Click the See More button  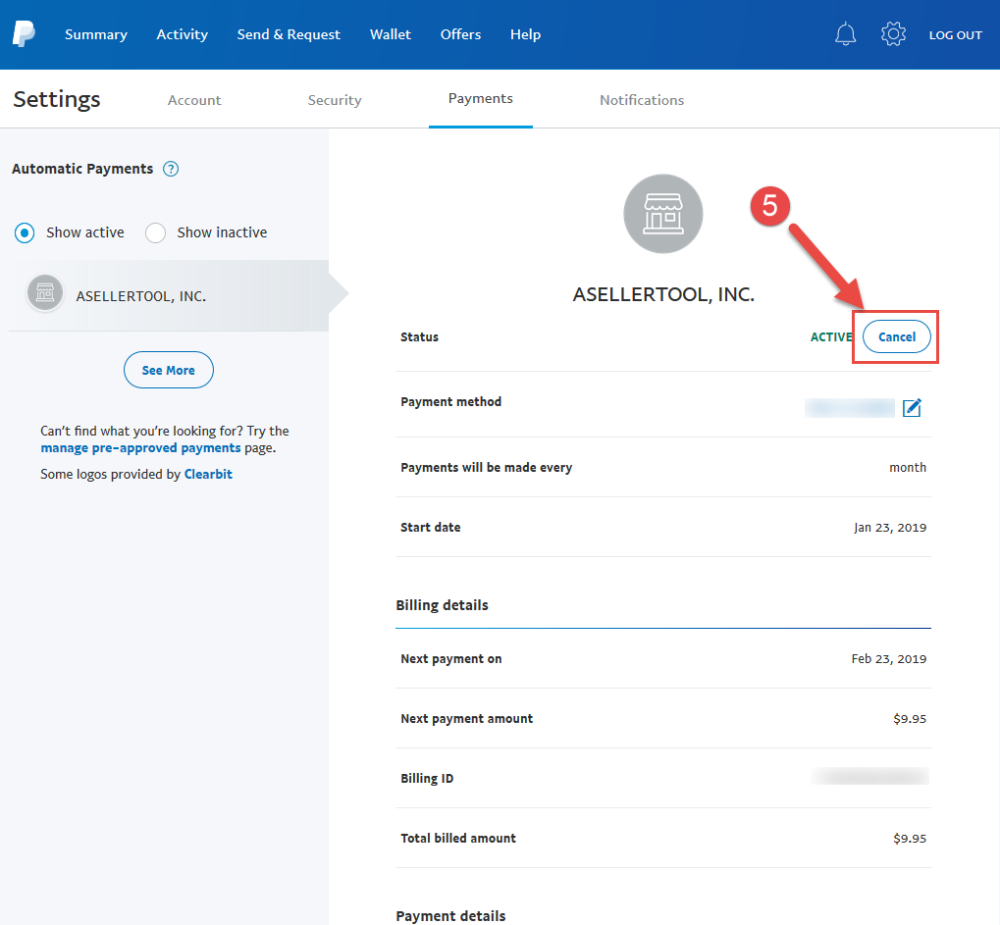click(x=168, y=370)
